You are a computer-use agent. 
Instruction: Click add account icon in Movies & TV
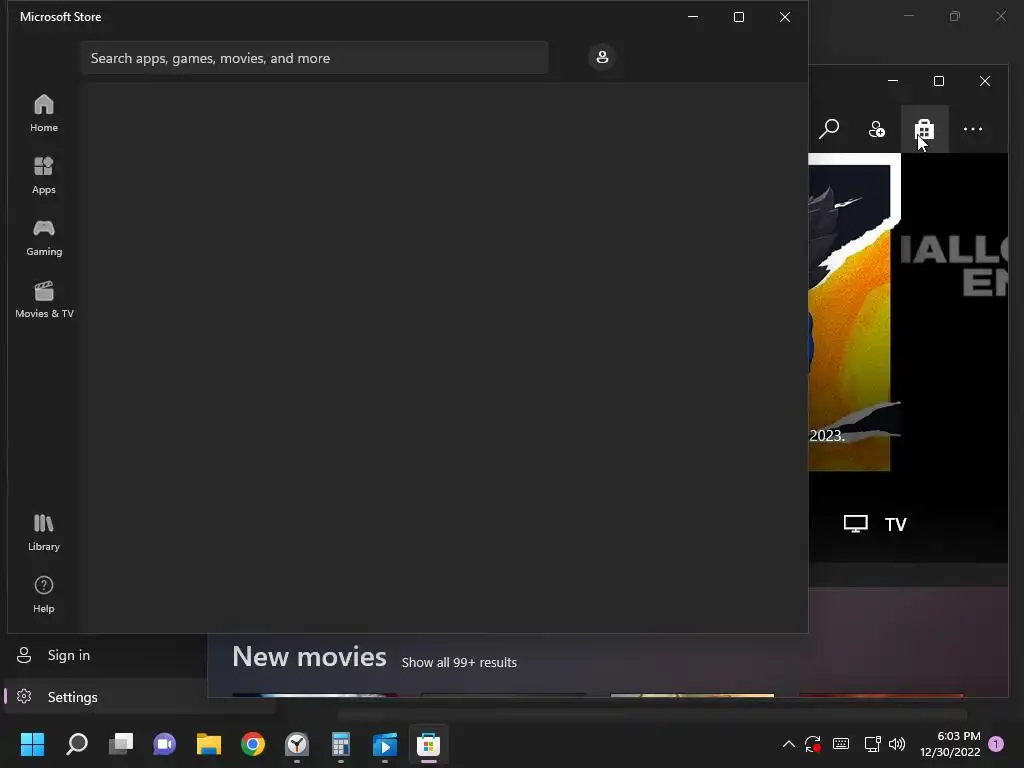coord(876,129)
